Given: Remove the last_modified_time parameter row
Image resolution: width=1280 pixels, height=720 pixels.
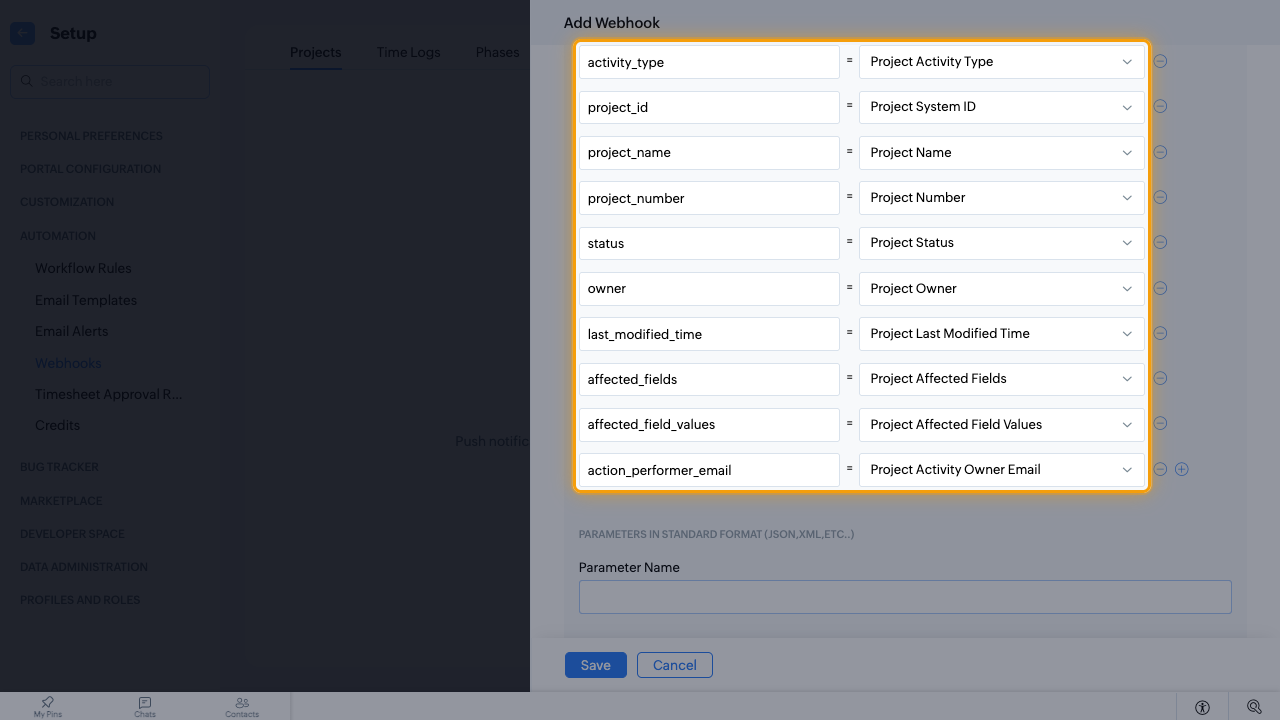Looking at the screenshot, I should tap(1160, 333).
